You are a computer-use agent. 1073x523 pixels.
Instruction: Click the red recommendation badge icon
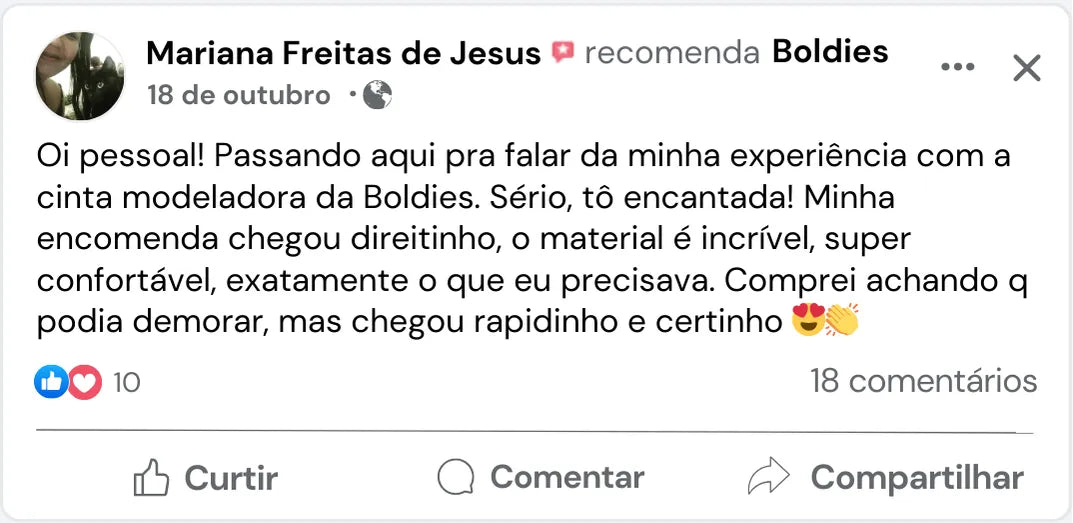[563, 52]
